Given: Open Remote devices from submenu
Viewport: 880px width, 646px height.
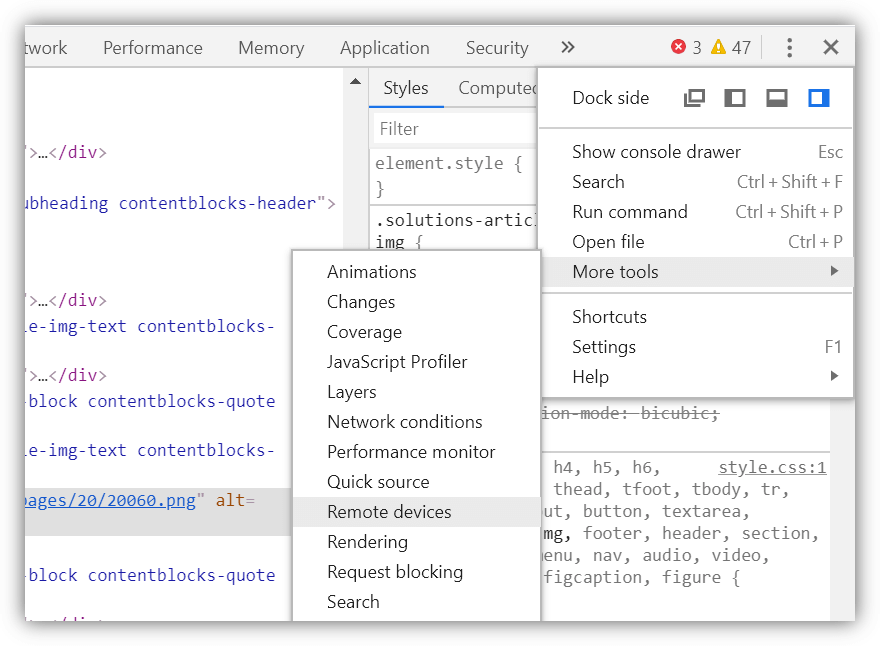Looking at the screenshot, I should tap(389, 512).
